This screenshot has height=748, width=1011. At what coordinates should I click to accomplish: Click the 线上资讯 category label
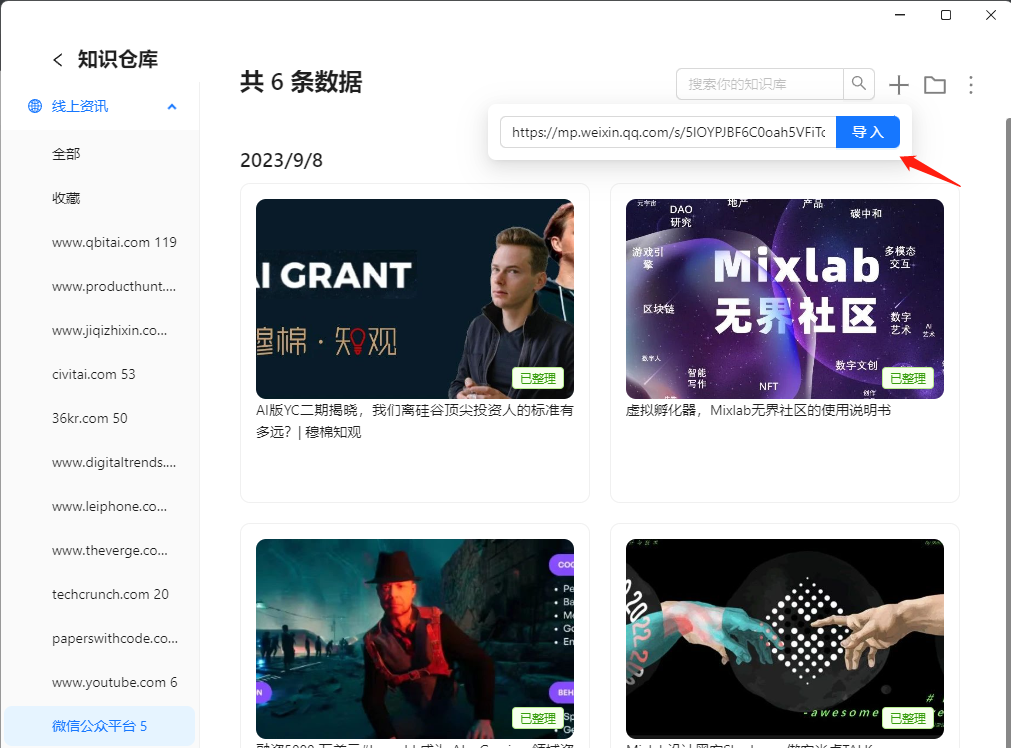80,106
